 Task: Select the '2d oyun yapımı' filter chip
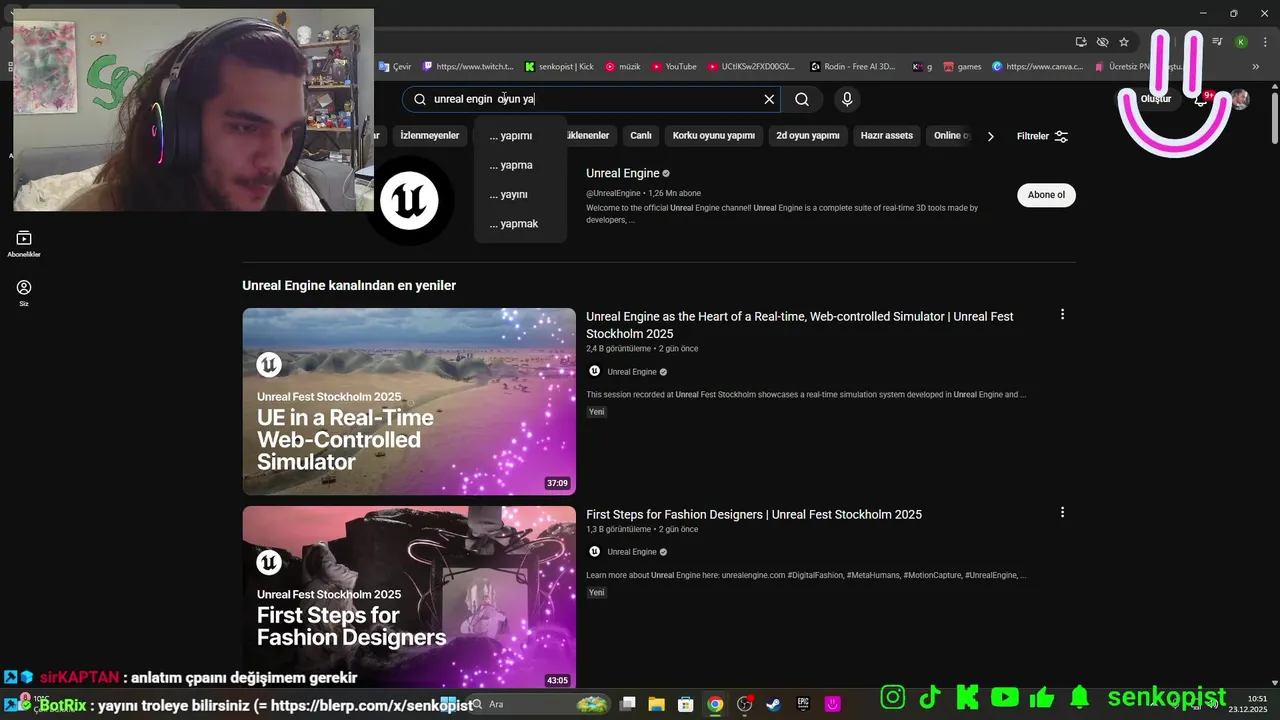click(808, 136)
